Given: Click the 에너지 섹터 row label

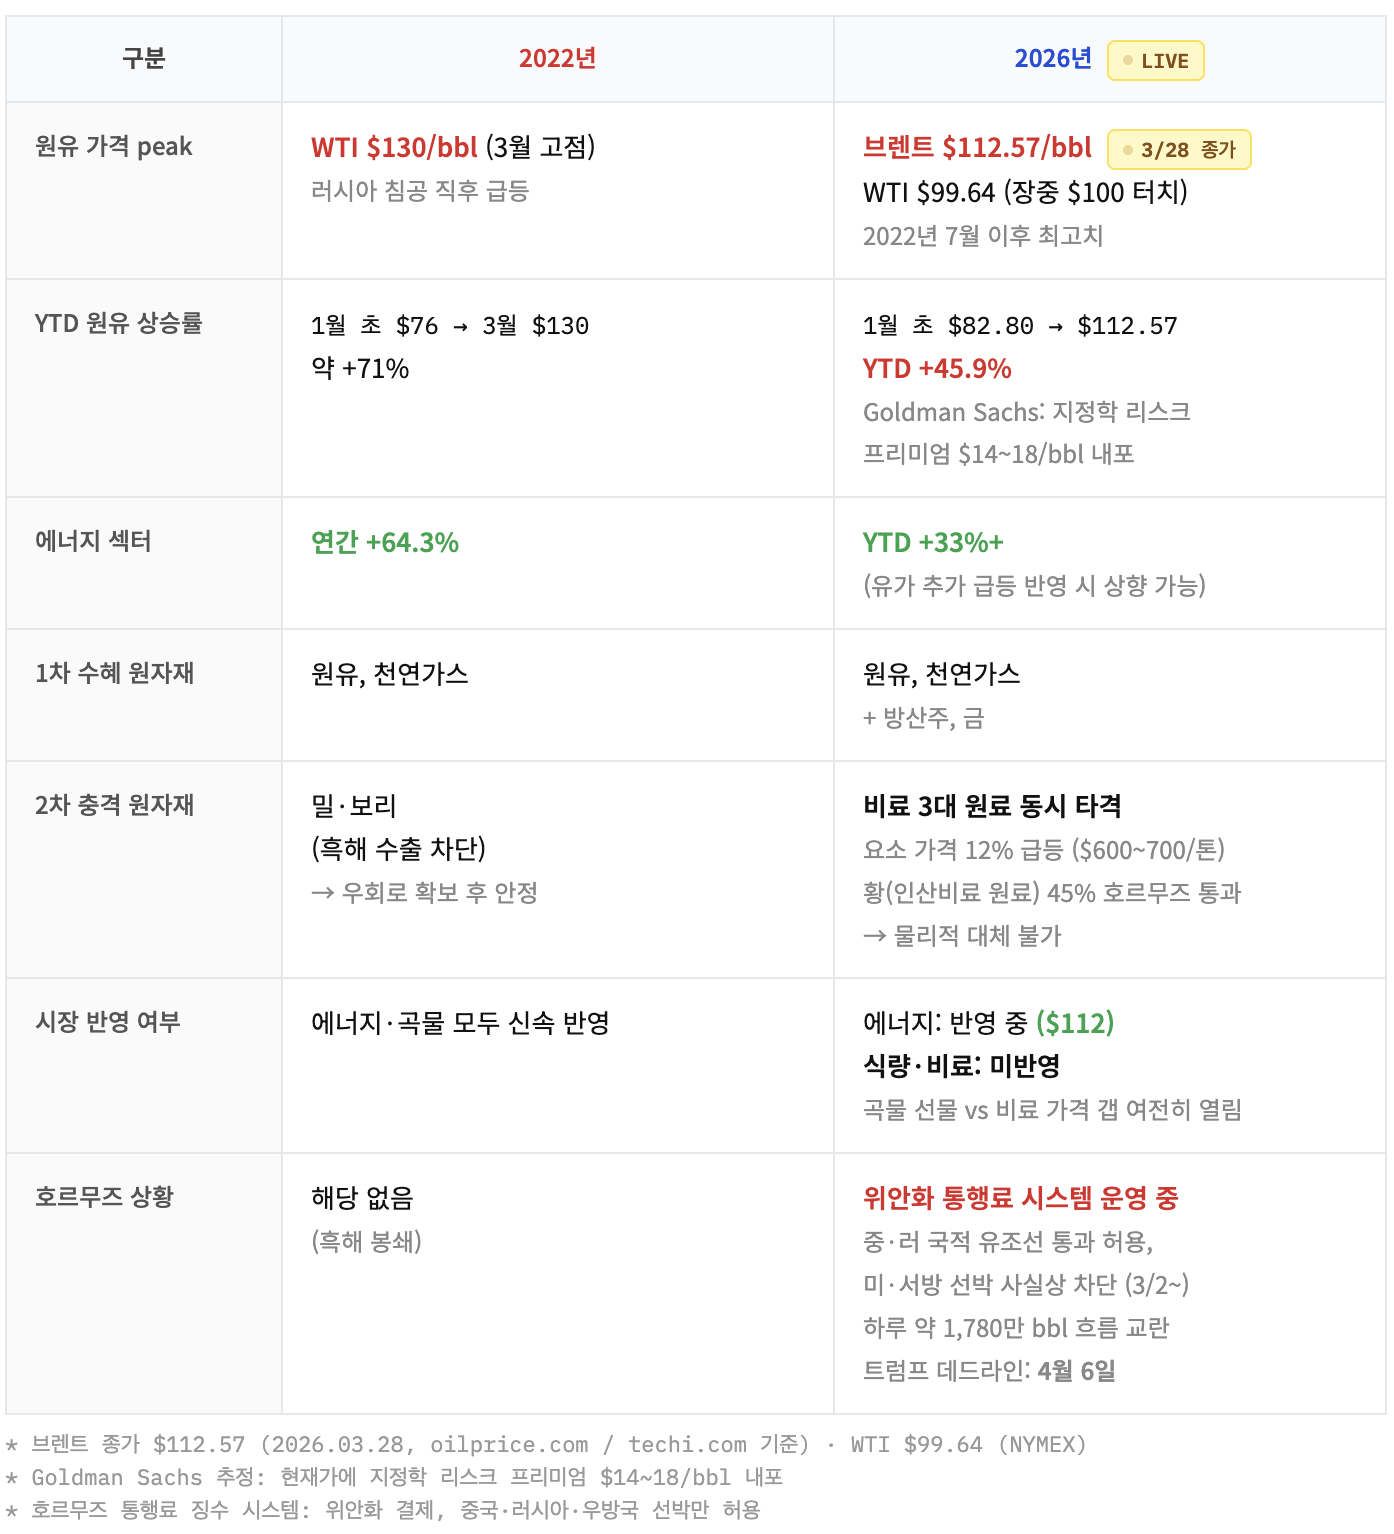Looking at the screenshot, I should click(x=93, y=541).
